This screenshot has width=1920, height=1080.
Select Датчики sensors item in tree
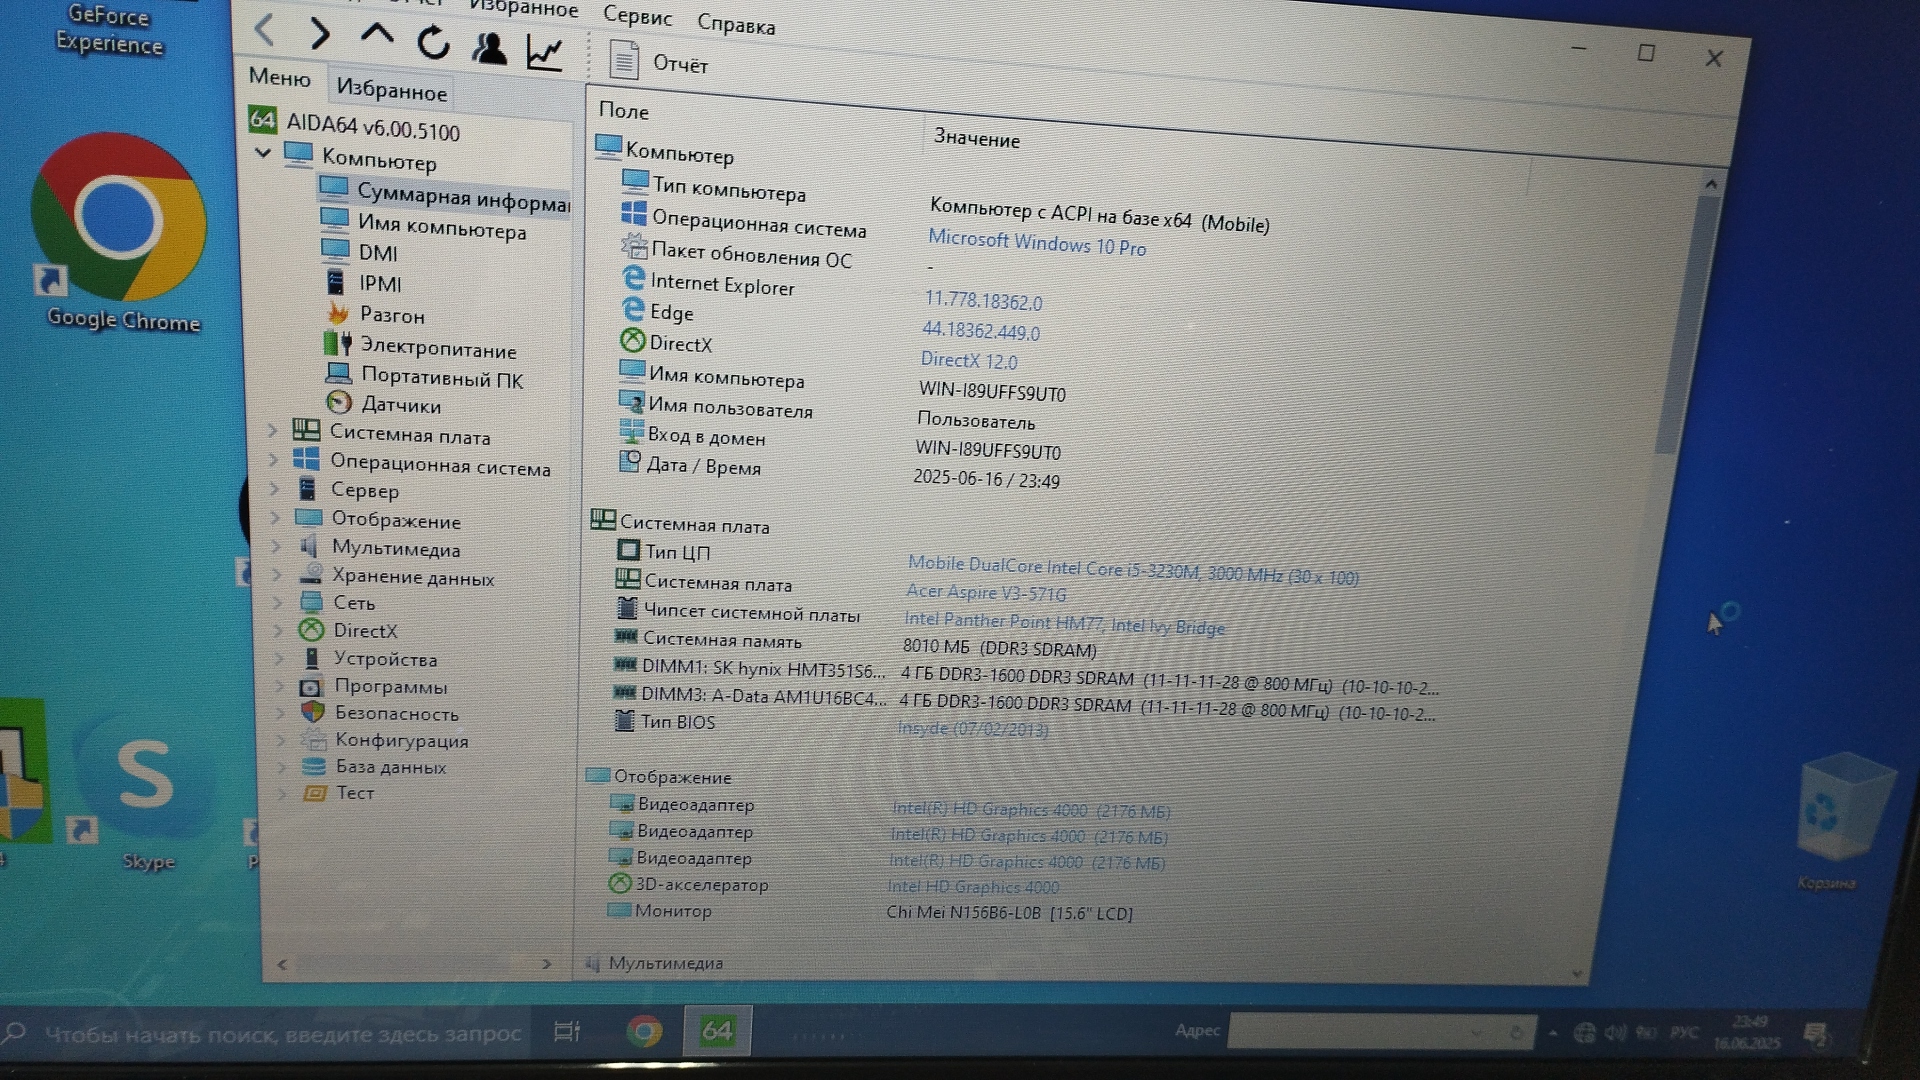(x=400, y=405)
